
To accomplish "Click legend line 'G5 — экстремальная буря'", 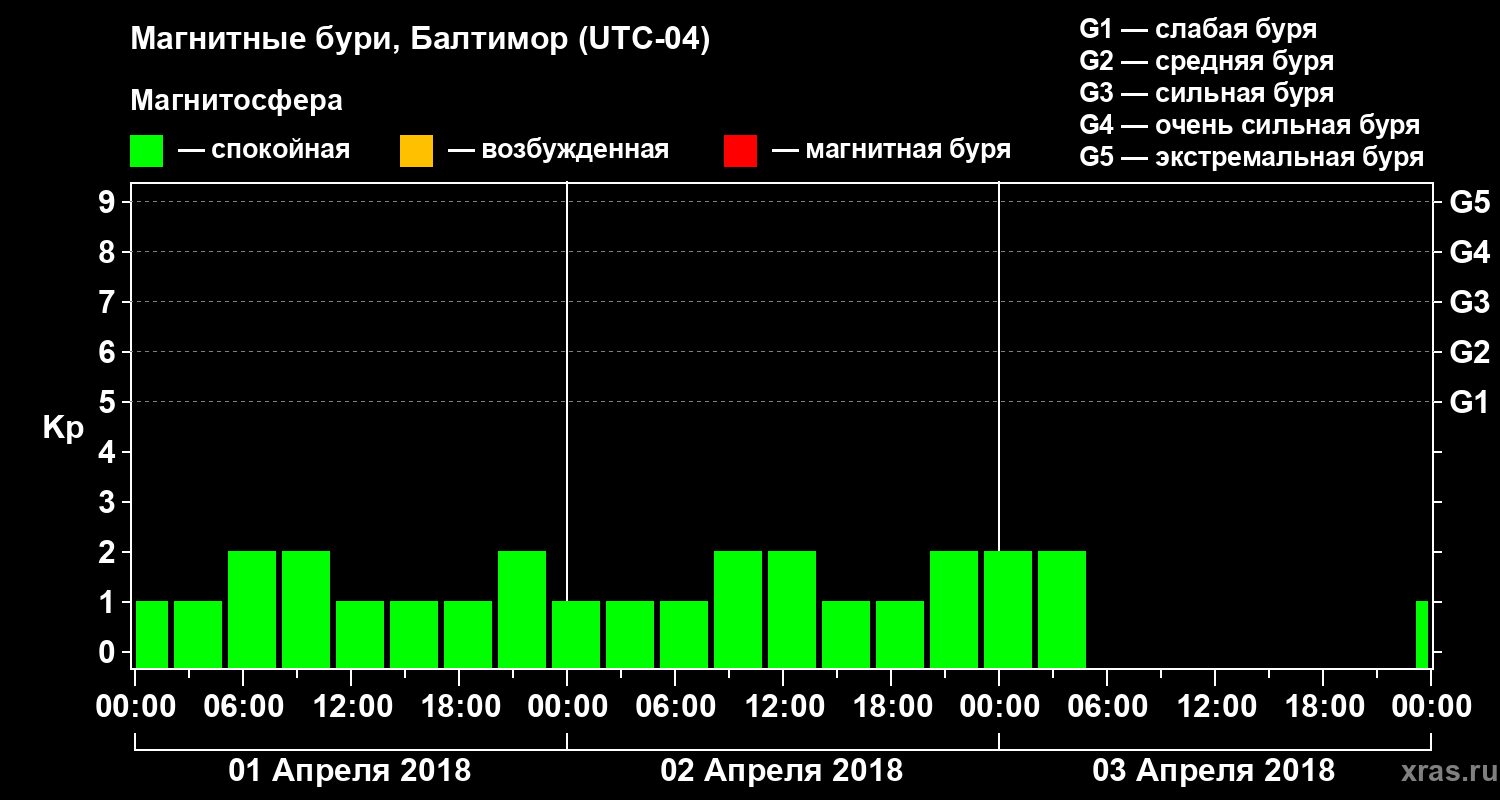I will point(1252,157).
